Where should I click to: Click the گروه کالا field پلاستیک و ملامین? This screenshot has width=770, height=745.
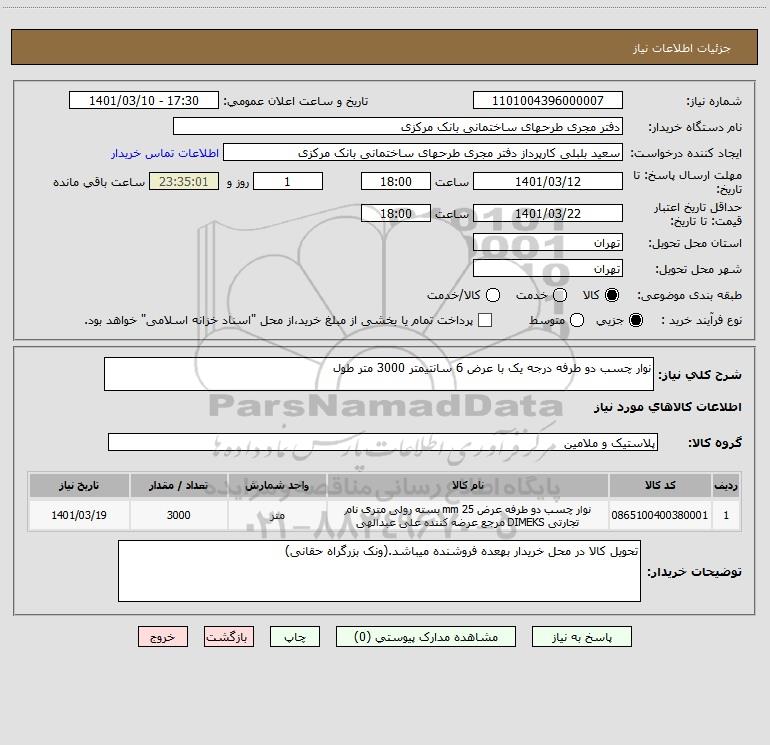pos(383,442)
